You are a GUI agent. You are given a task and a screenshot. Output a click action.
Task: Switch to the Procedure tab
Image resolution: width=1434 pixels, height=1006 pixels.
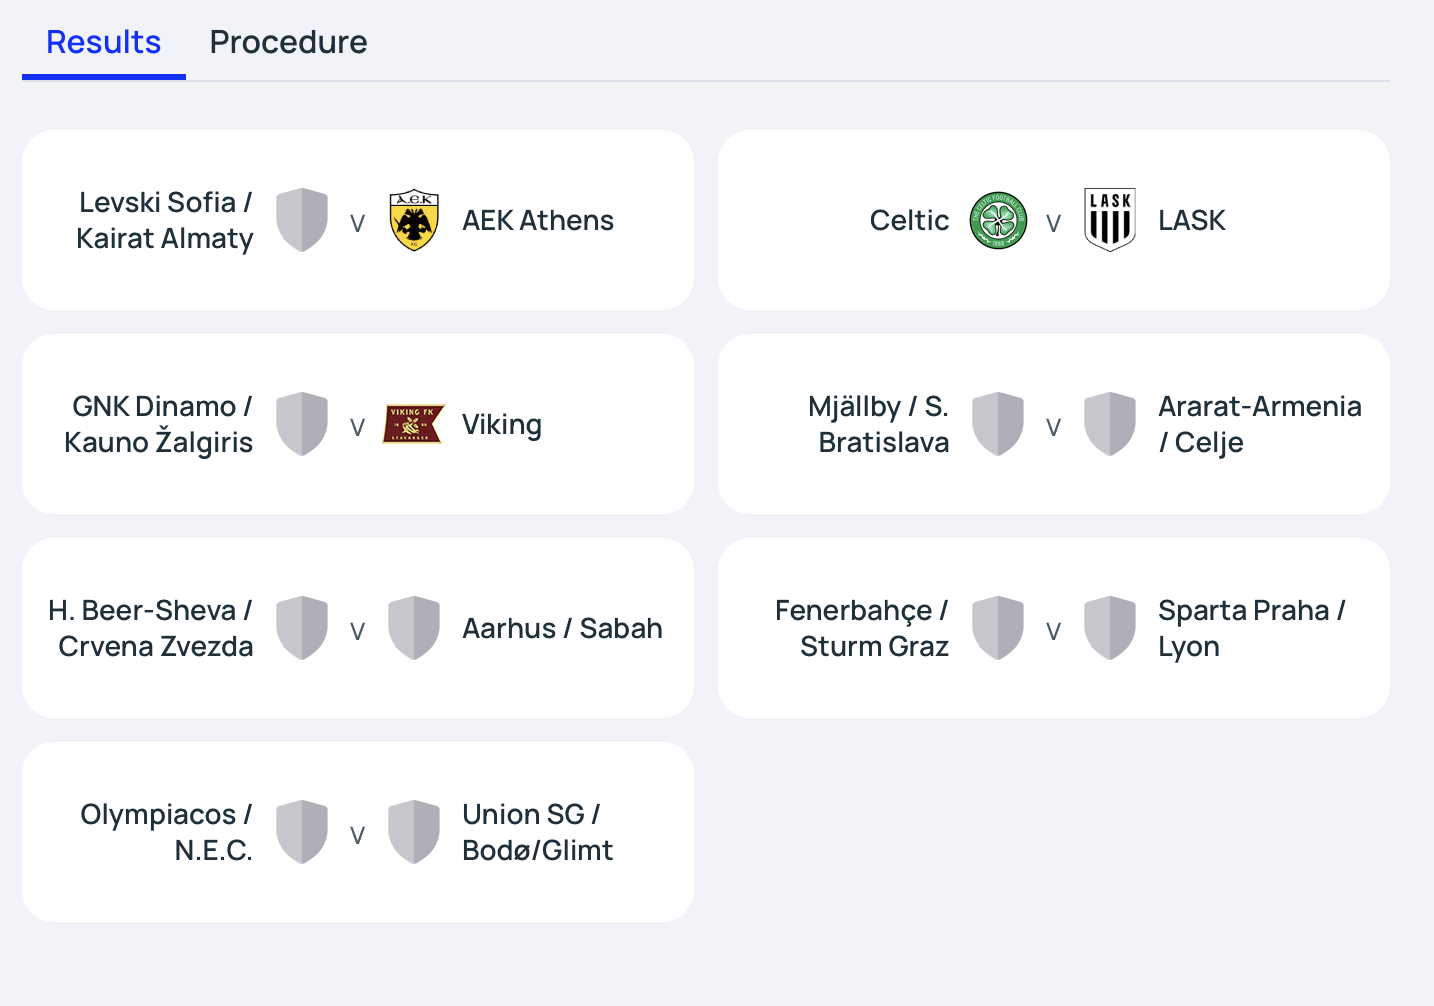[x=288, y=42]
